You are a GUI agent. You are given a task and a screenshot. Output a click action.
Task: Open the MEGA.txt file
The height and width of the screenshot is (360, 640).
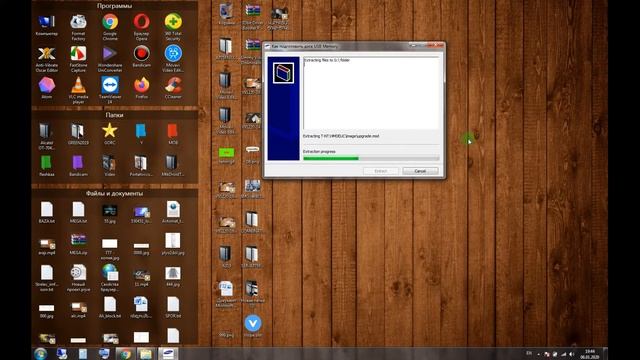[78, 212]
